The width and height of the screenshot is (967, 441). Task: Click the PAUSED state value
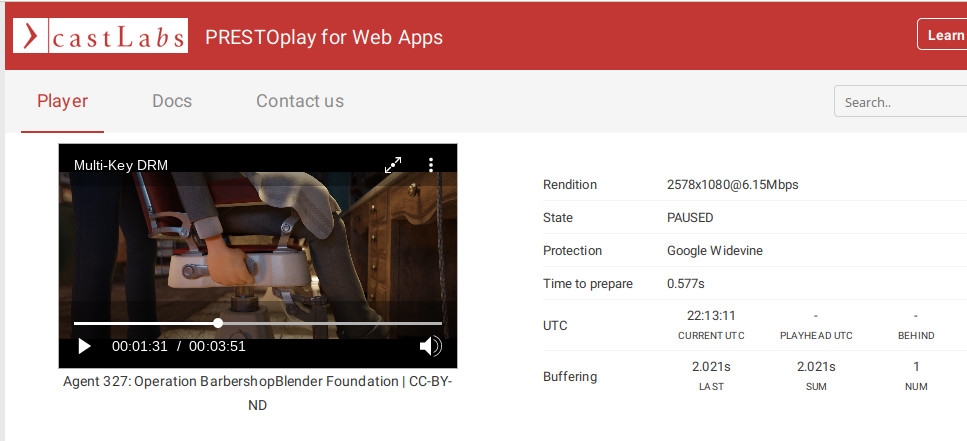690,218
